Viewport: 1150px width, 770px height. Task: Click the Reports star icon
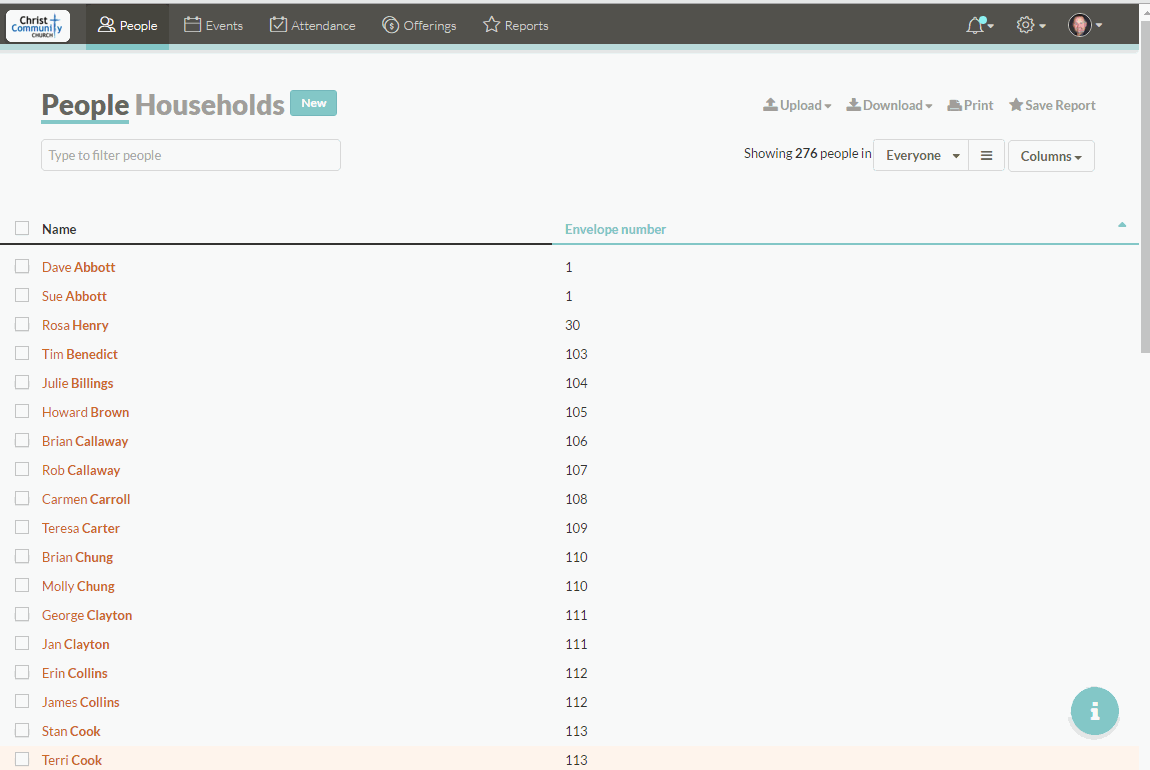[x=490, y=25]
